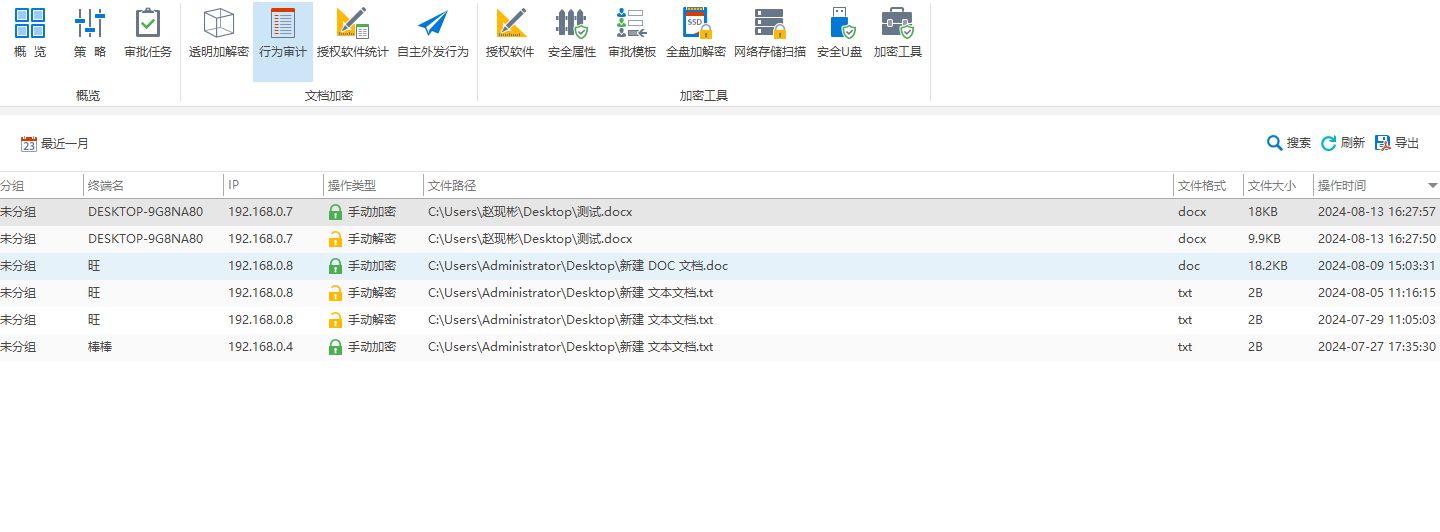Click yellow unlock icon in 2024-07-29 row
The width and height of the screenshot is (1440, 532).
pos(335,320)
